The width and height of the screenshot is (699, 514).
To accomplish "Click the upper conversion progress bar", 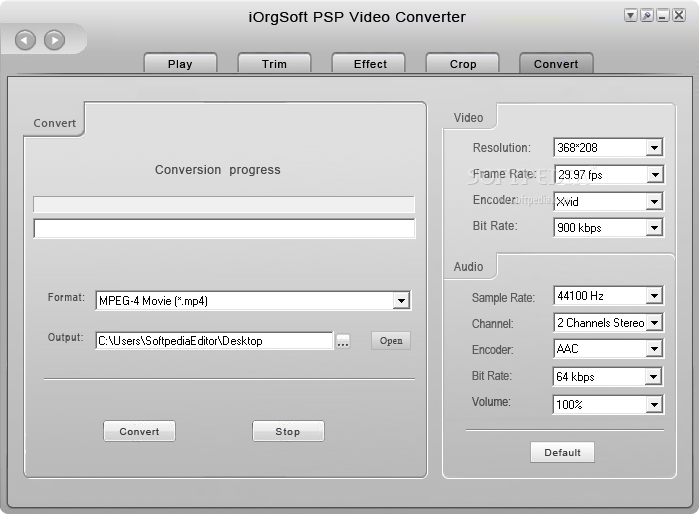I will point(224,204).
